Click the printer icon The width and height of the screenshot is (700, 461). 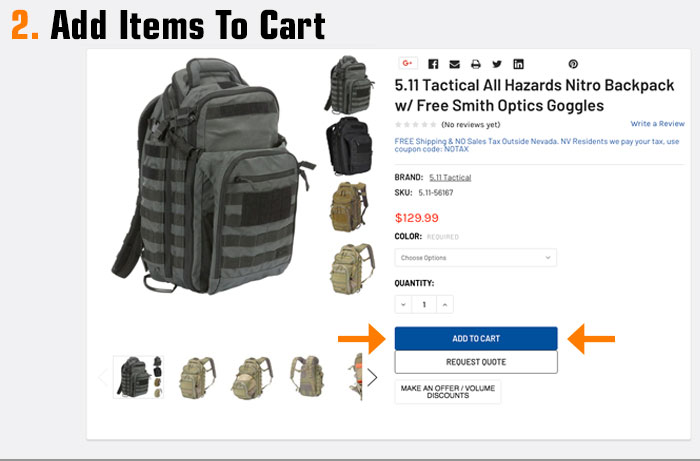click(476, 64)
